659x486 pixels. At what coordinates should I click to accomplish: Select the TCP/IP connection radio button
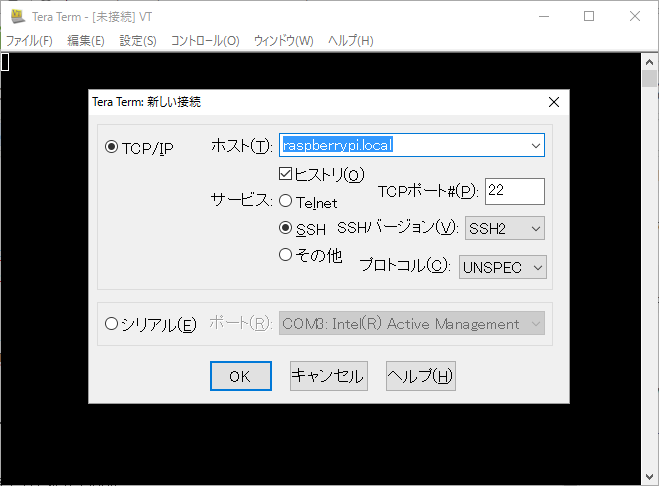click(111, 147)
